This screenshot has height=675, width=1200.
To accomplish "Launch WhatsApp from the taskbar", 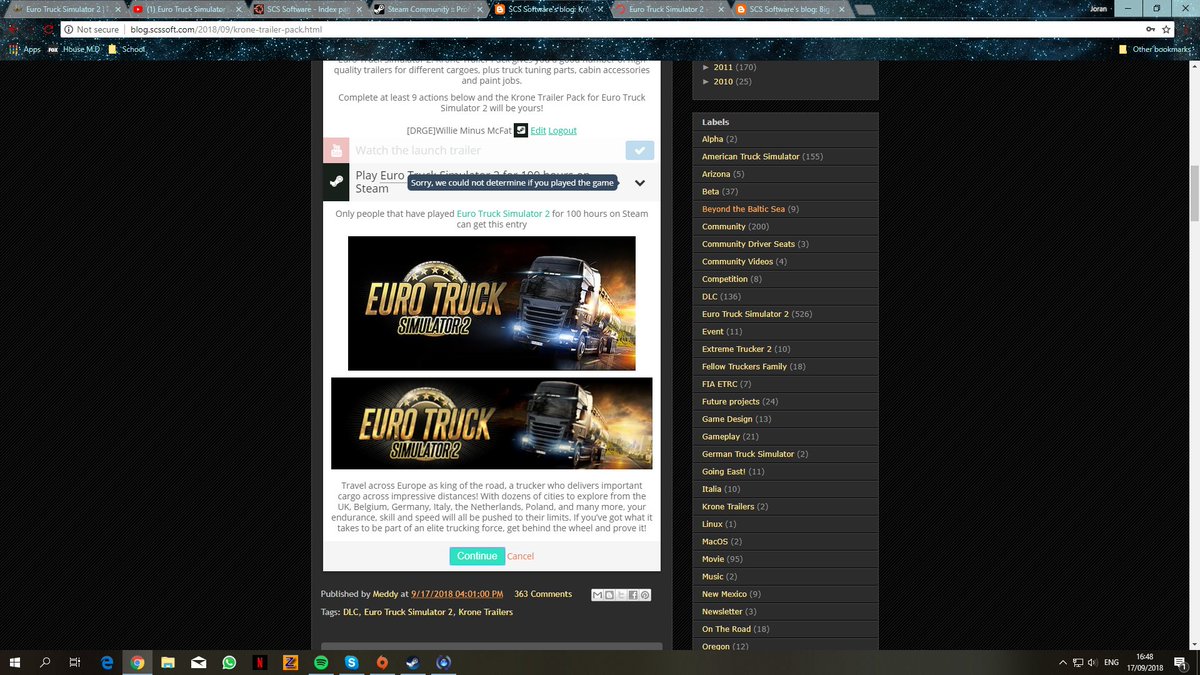I will pos(229,662).
